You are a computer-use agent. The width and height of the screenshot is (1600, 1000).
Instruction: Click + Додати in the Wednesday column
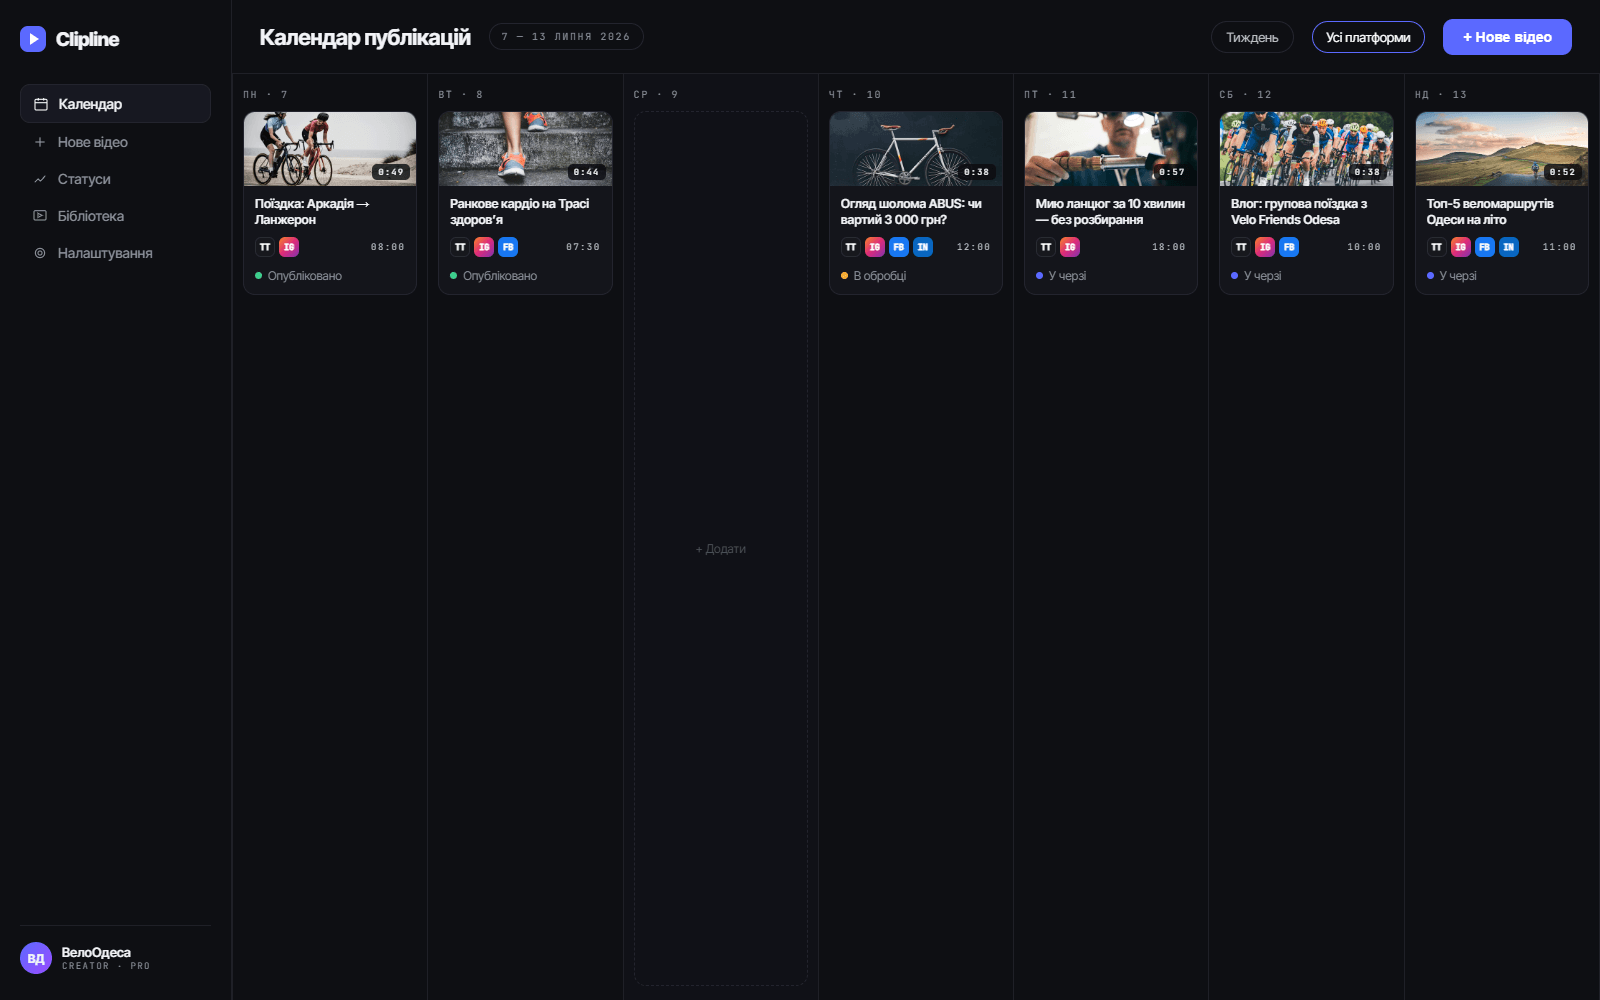coord(721,549)
